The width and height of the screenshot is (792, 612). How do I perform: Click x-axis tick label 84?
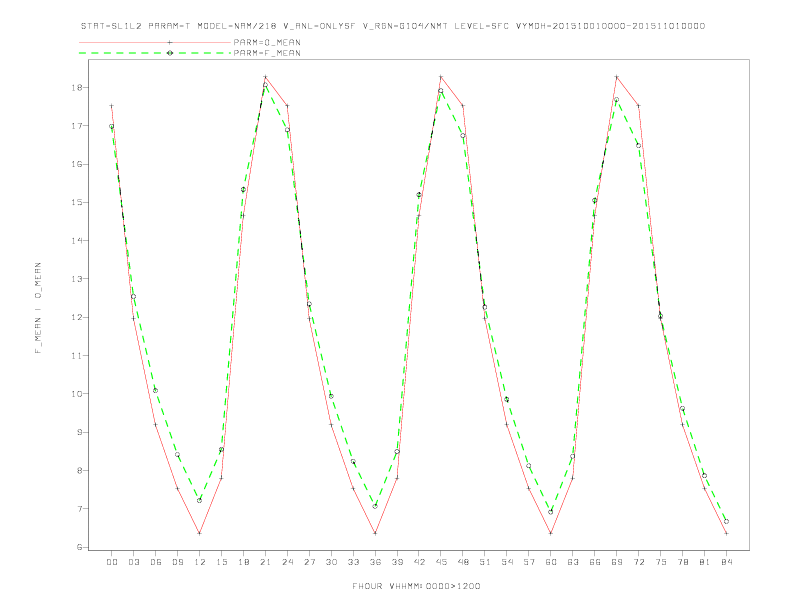tap(726, 562)
